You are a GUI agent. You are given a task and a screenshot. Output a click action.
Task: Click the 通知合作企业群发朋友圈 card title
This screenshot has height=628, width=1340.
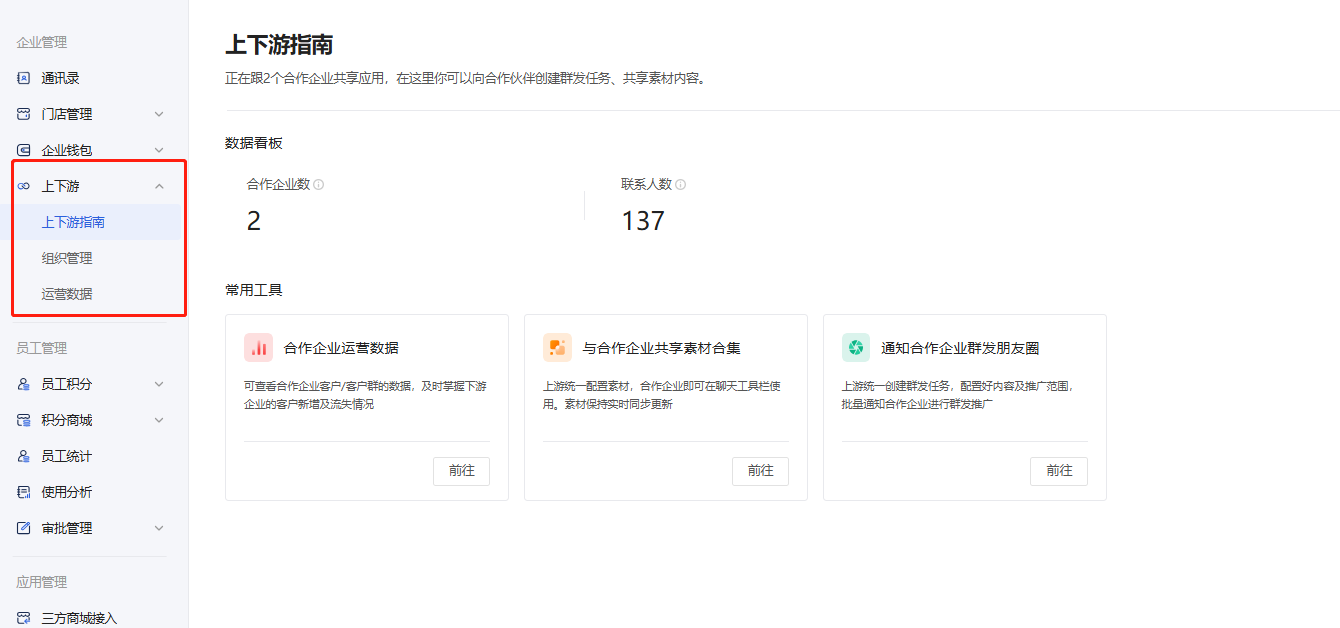pyautogui.click(x=960, y=348)
